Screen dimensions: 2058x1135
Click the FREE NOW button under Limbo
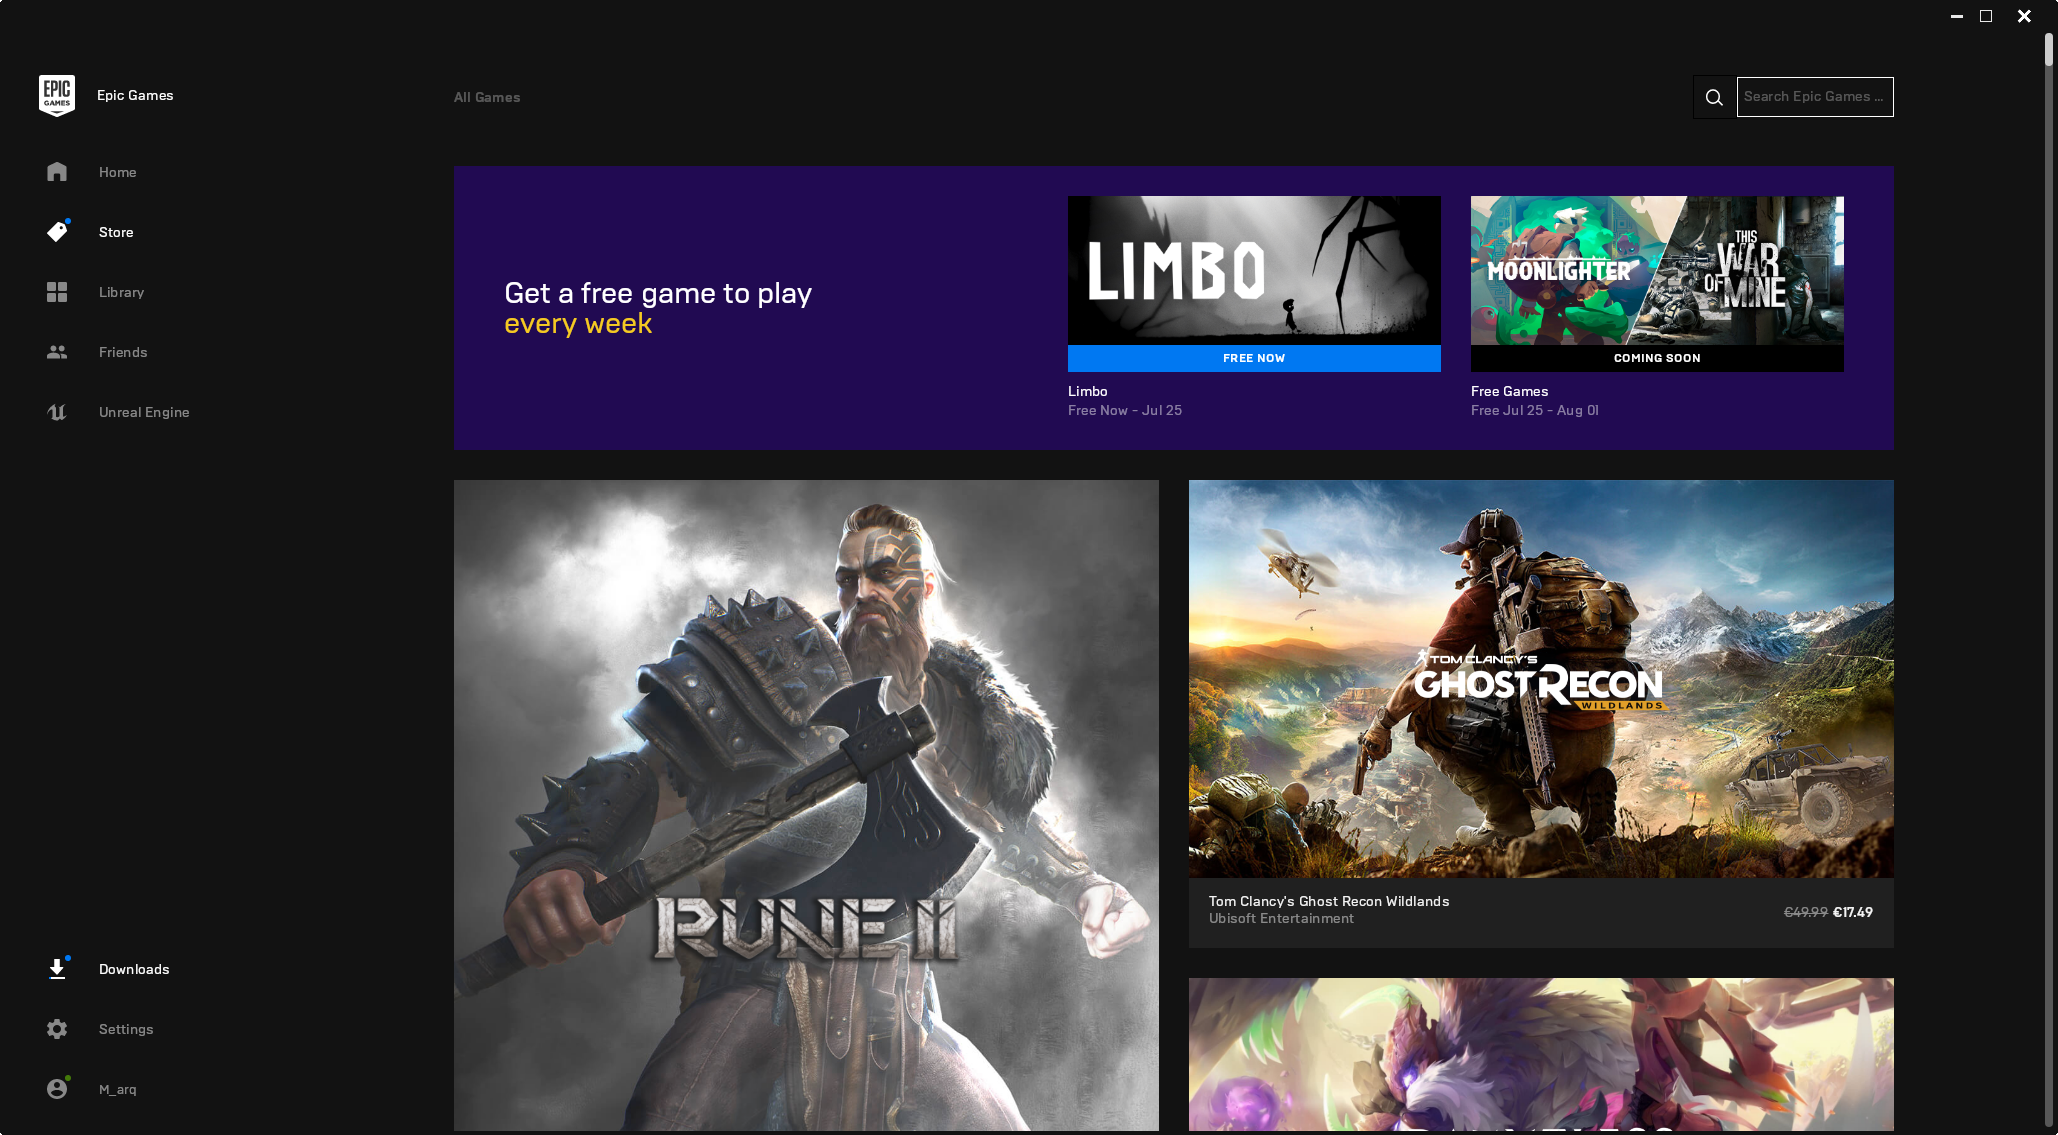coord(1254,358)
